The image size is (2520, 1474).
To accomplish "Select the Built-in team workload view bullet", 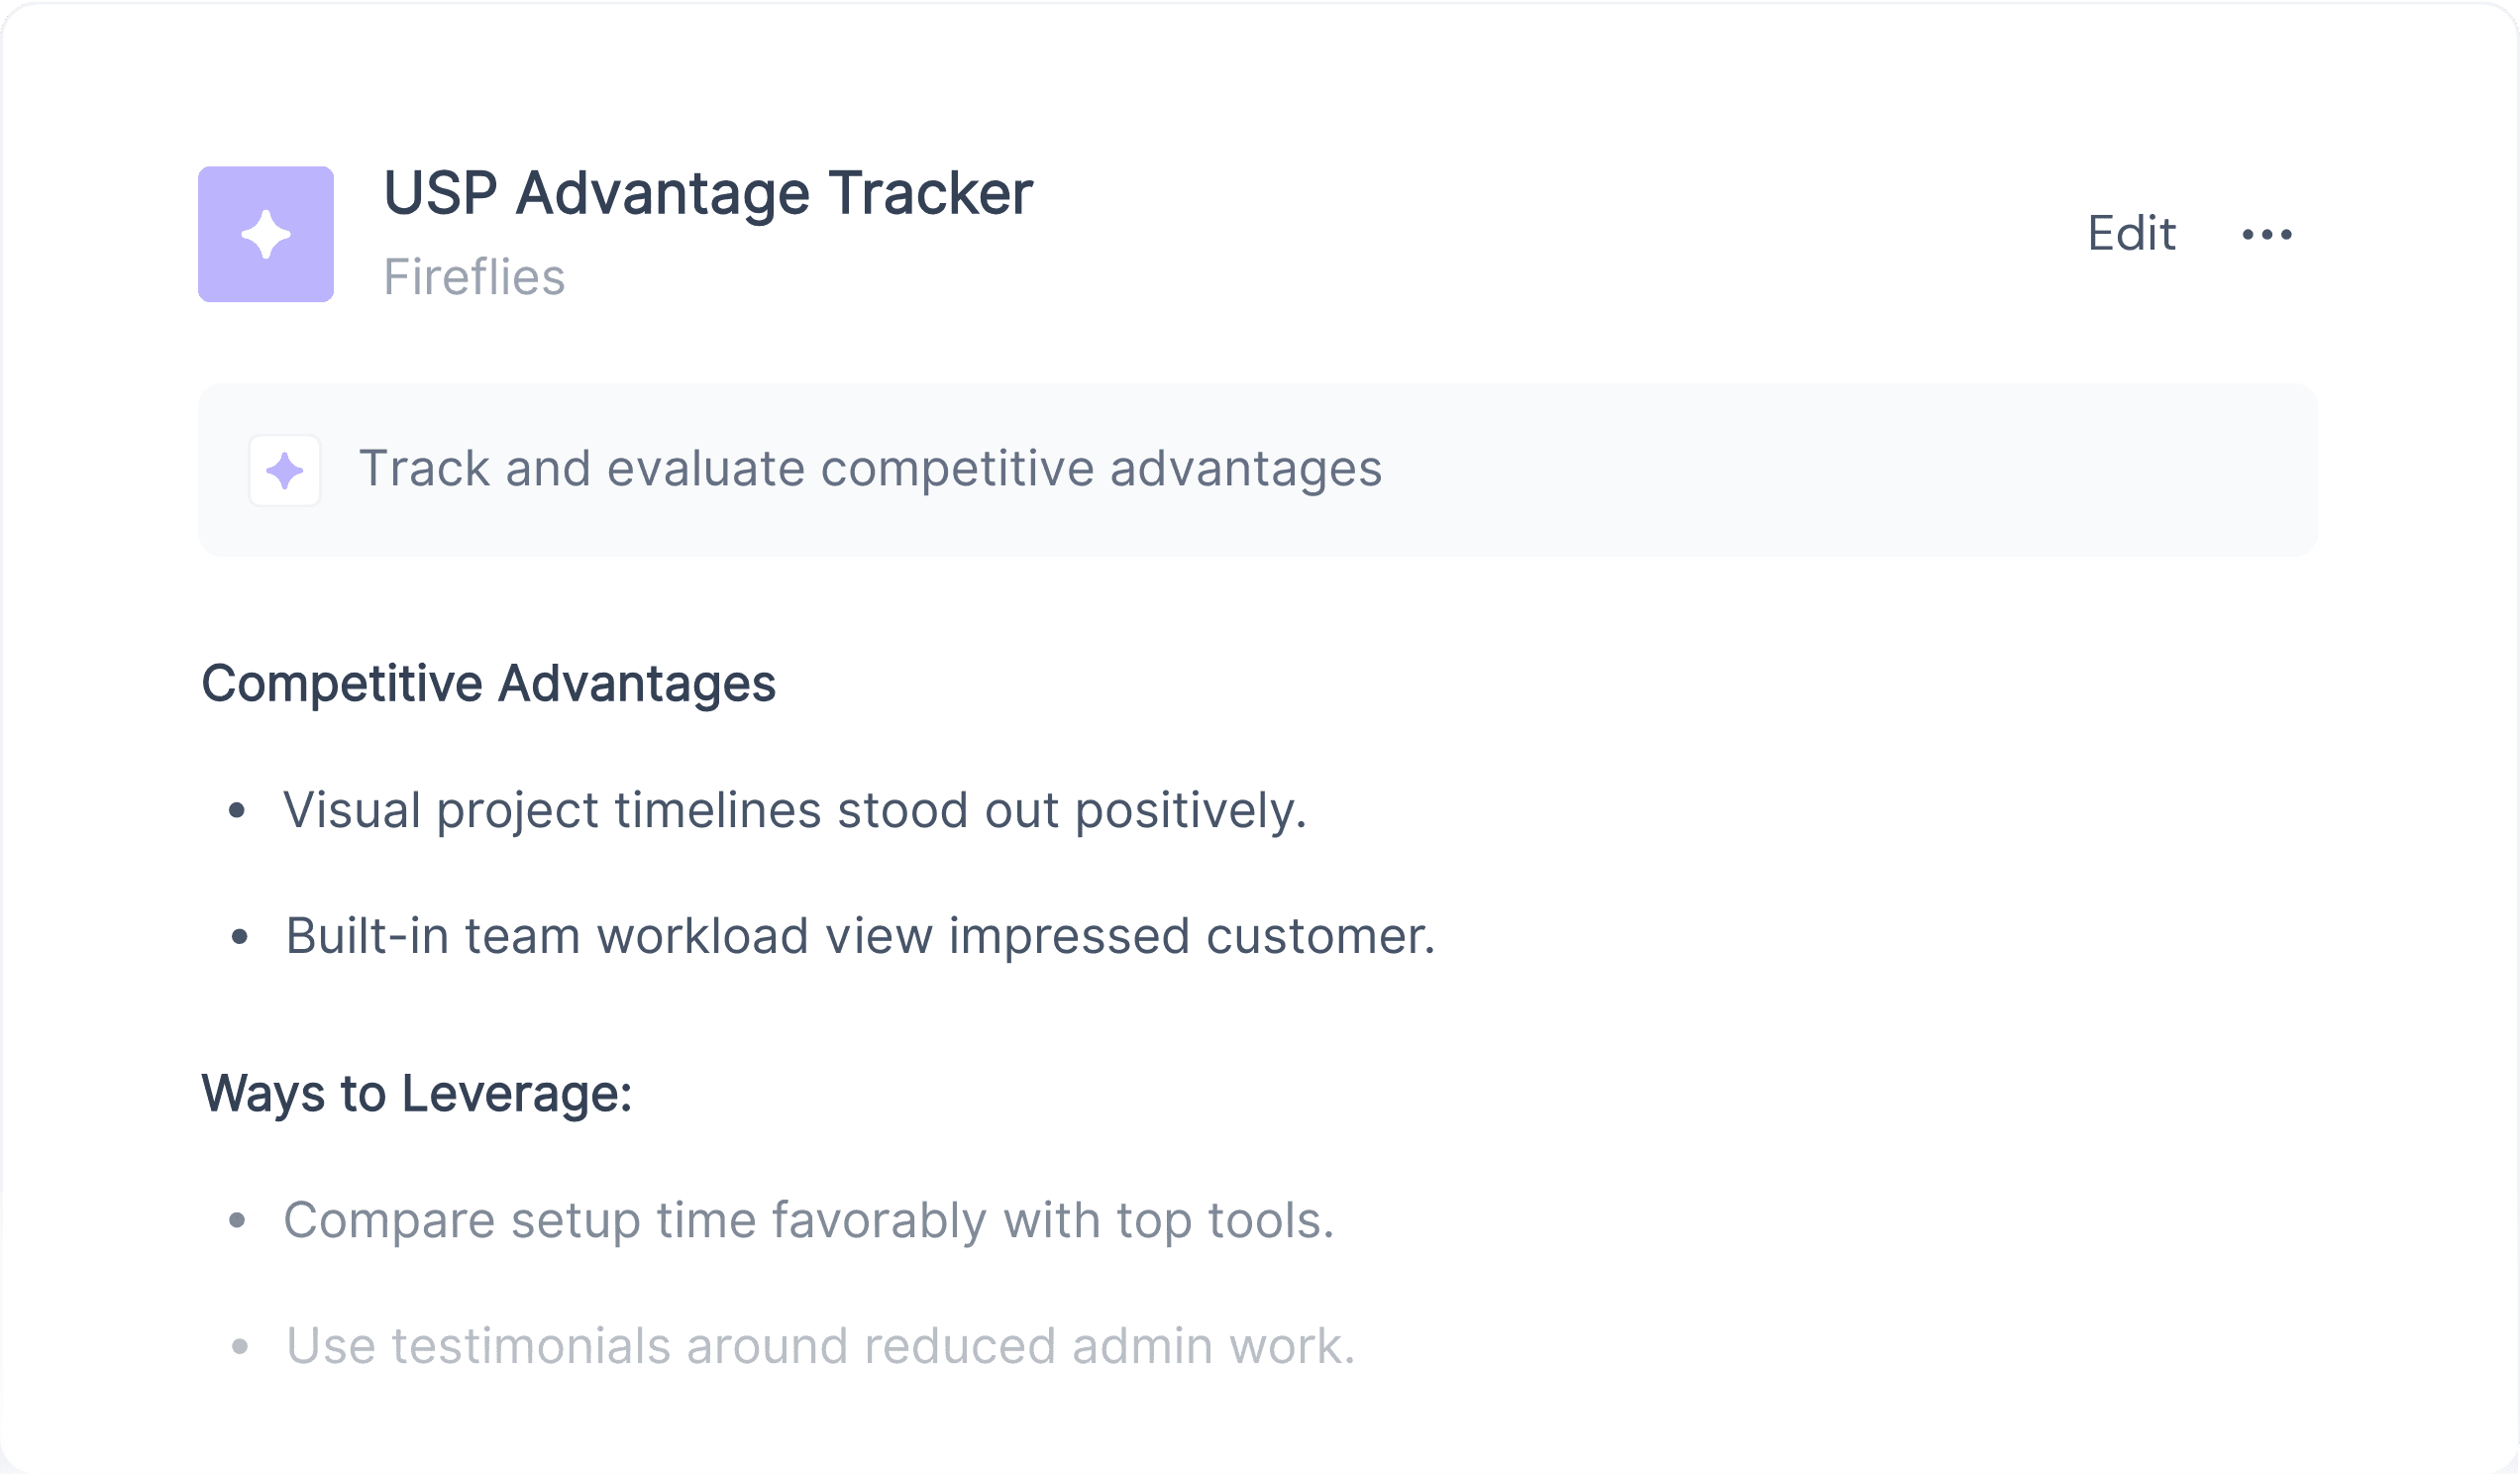I will tap(860, 936).
